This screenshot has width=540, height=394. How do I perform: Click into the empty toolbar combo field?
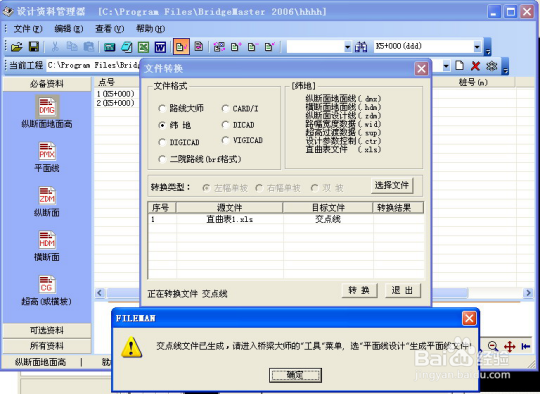coord(315,47)
